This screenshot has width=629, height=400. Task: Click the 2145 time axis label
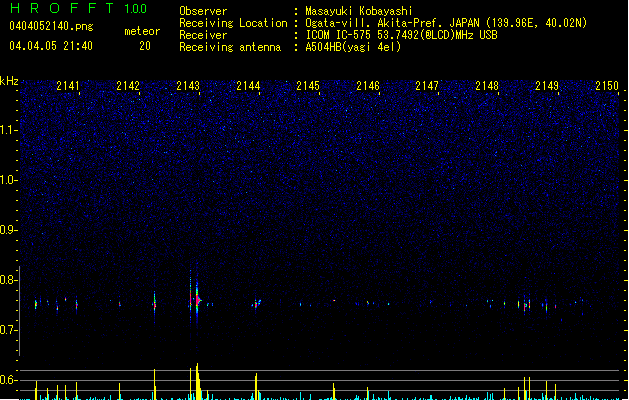click(308, 86)
